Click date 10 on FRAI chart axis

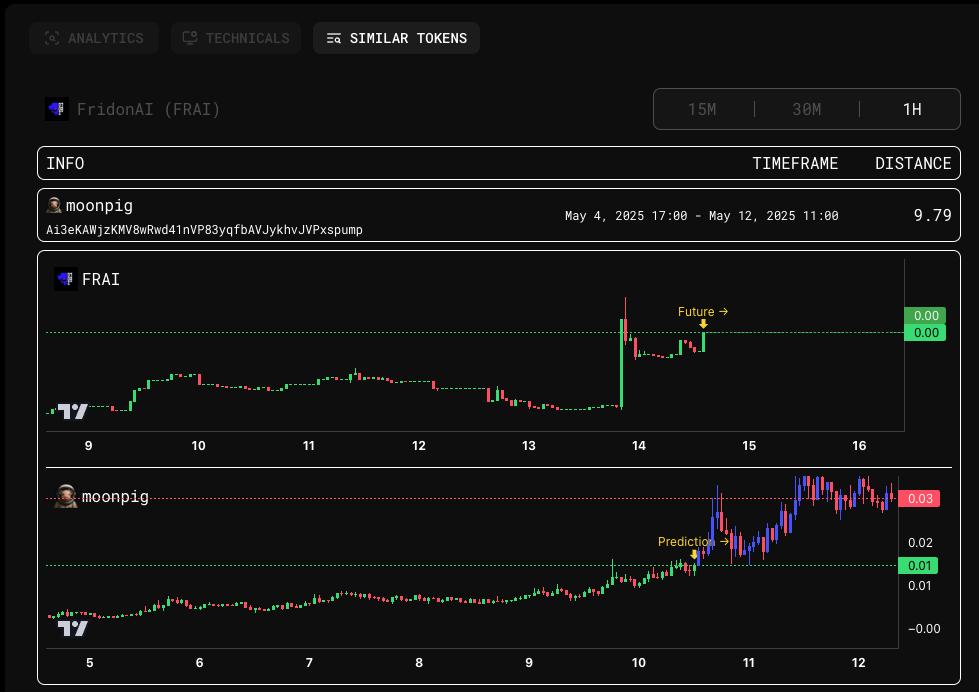coord(199,446)
